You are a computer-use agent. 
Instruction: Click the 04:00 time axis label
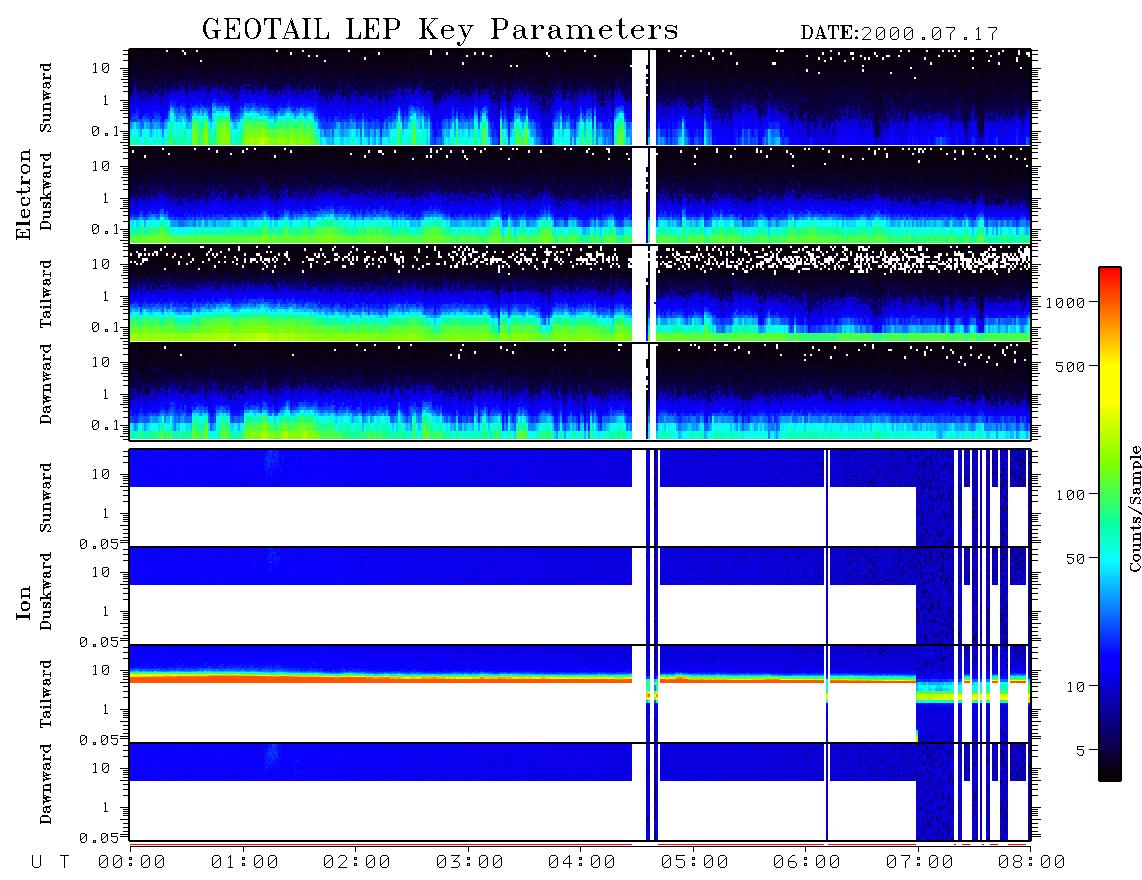582,863
